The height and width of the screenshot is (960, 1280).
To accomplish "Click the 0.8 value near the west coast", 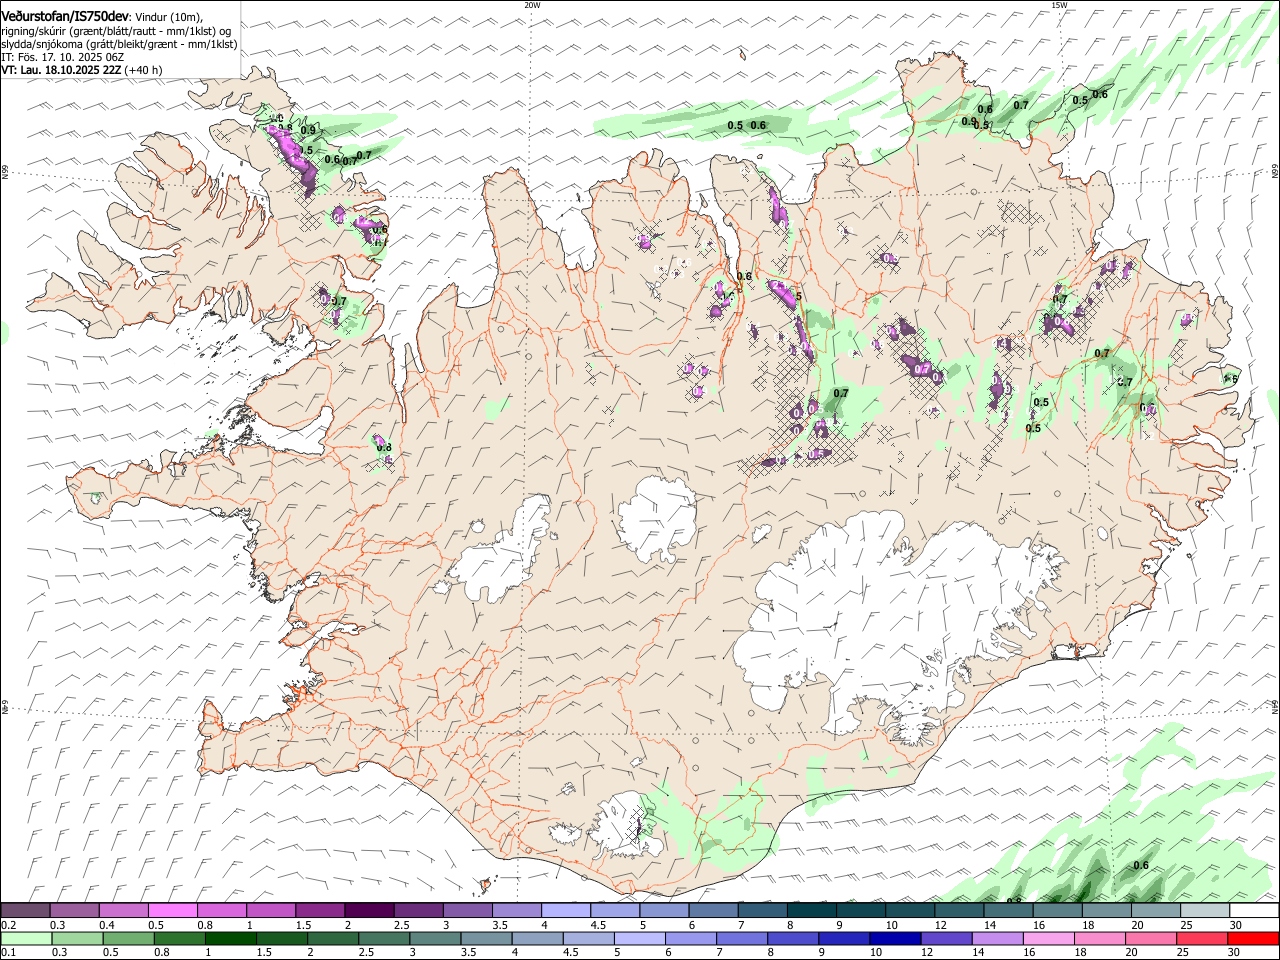I will coord(384,447).
